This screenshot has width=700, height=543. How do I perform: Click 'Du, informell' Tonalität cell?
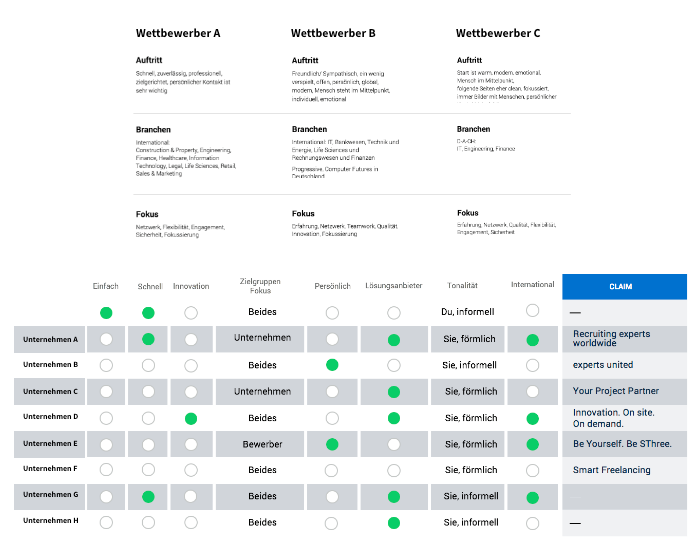467,312
